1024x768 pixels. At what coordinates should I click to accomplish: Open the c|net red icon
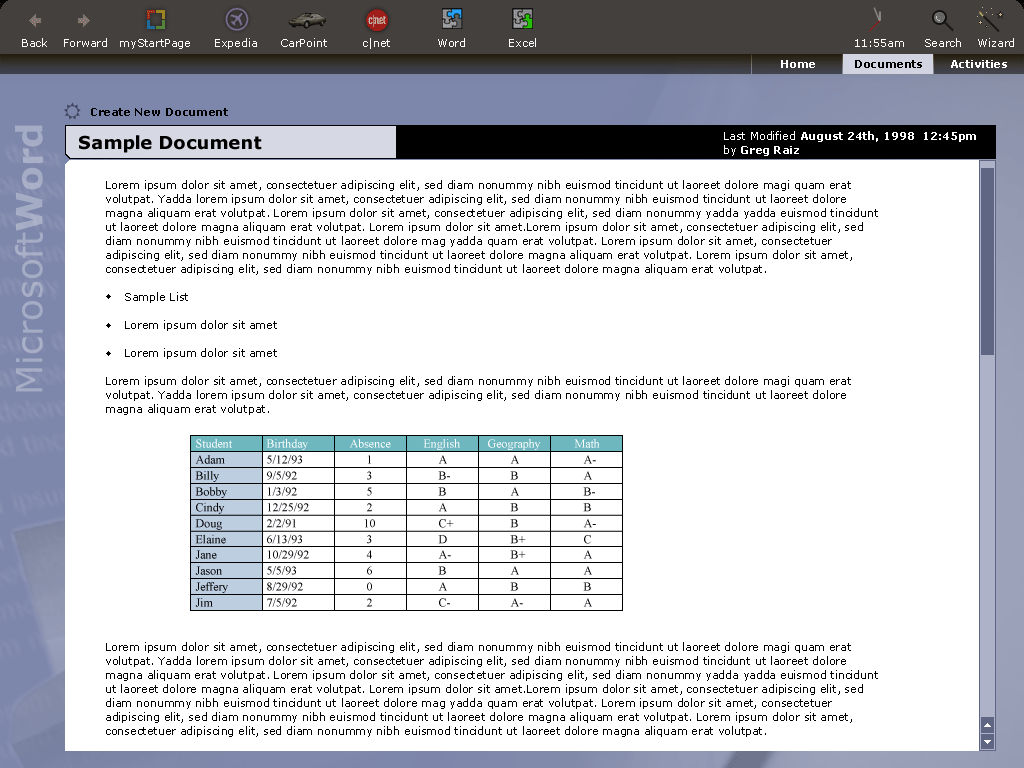pos(377,20)
